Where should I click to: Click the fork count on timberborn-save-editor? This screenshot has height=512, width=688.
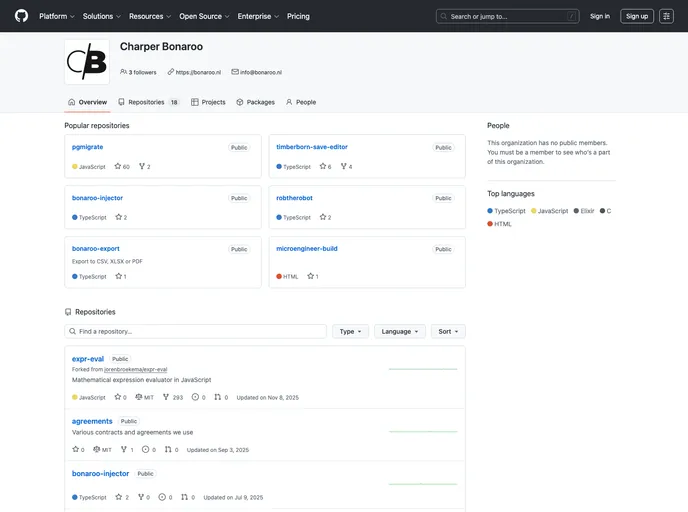click(344, 167)
